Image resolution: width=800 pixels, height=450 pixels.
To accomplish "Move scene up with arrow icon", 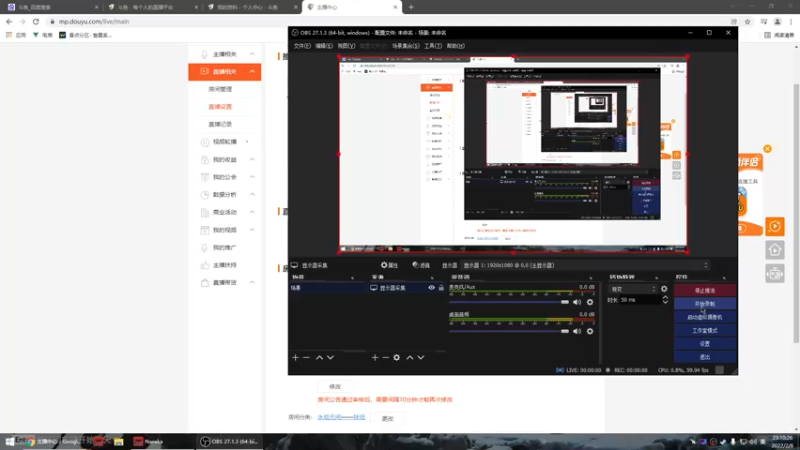I will point(319,358).
